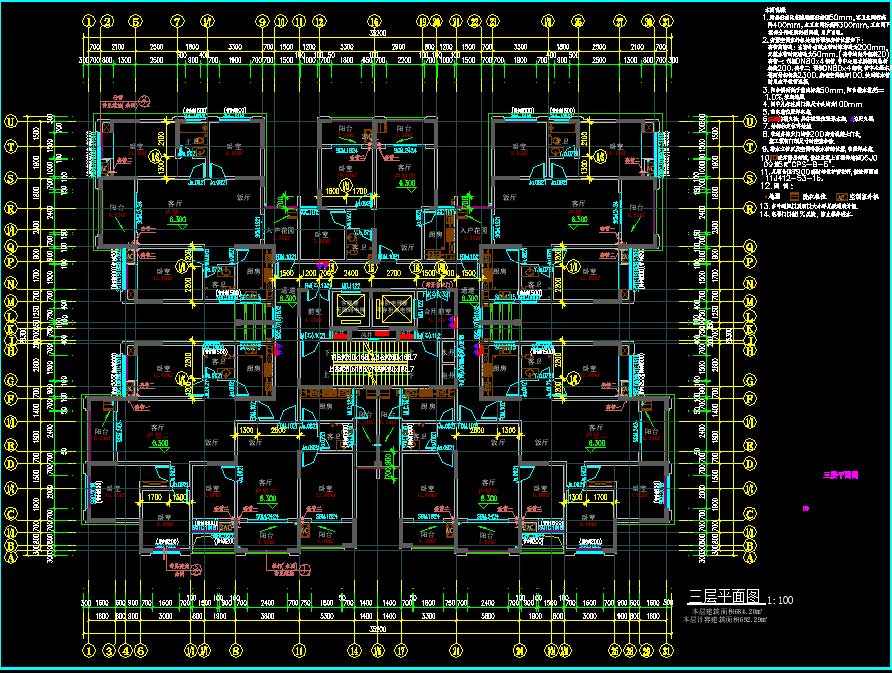892x673 pixels.
Task: Select the right elevator shaft cross symbol
Action: [x=396, y=308]
